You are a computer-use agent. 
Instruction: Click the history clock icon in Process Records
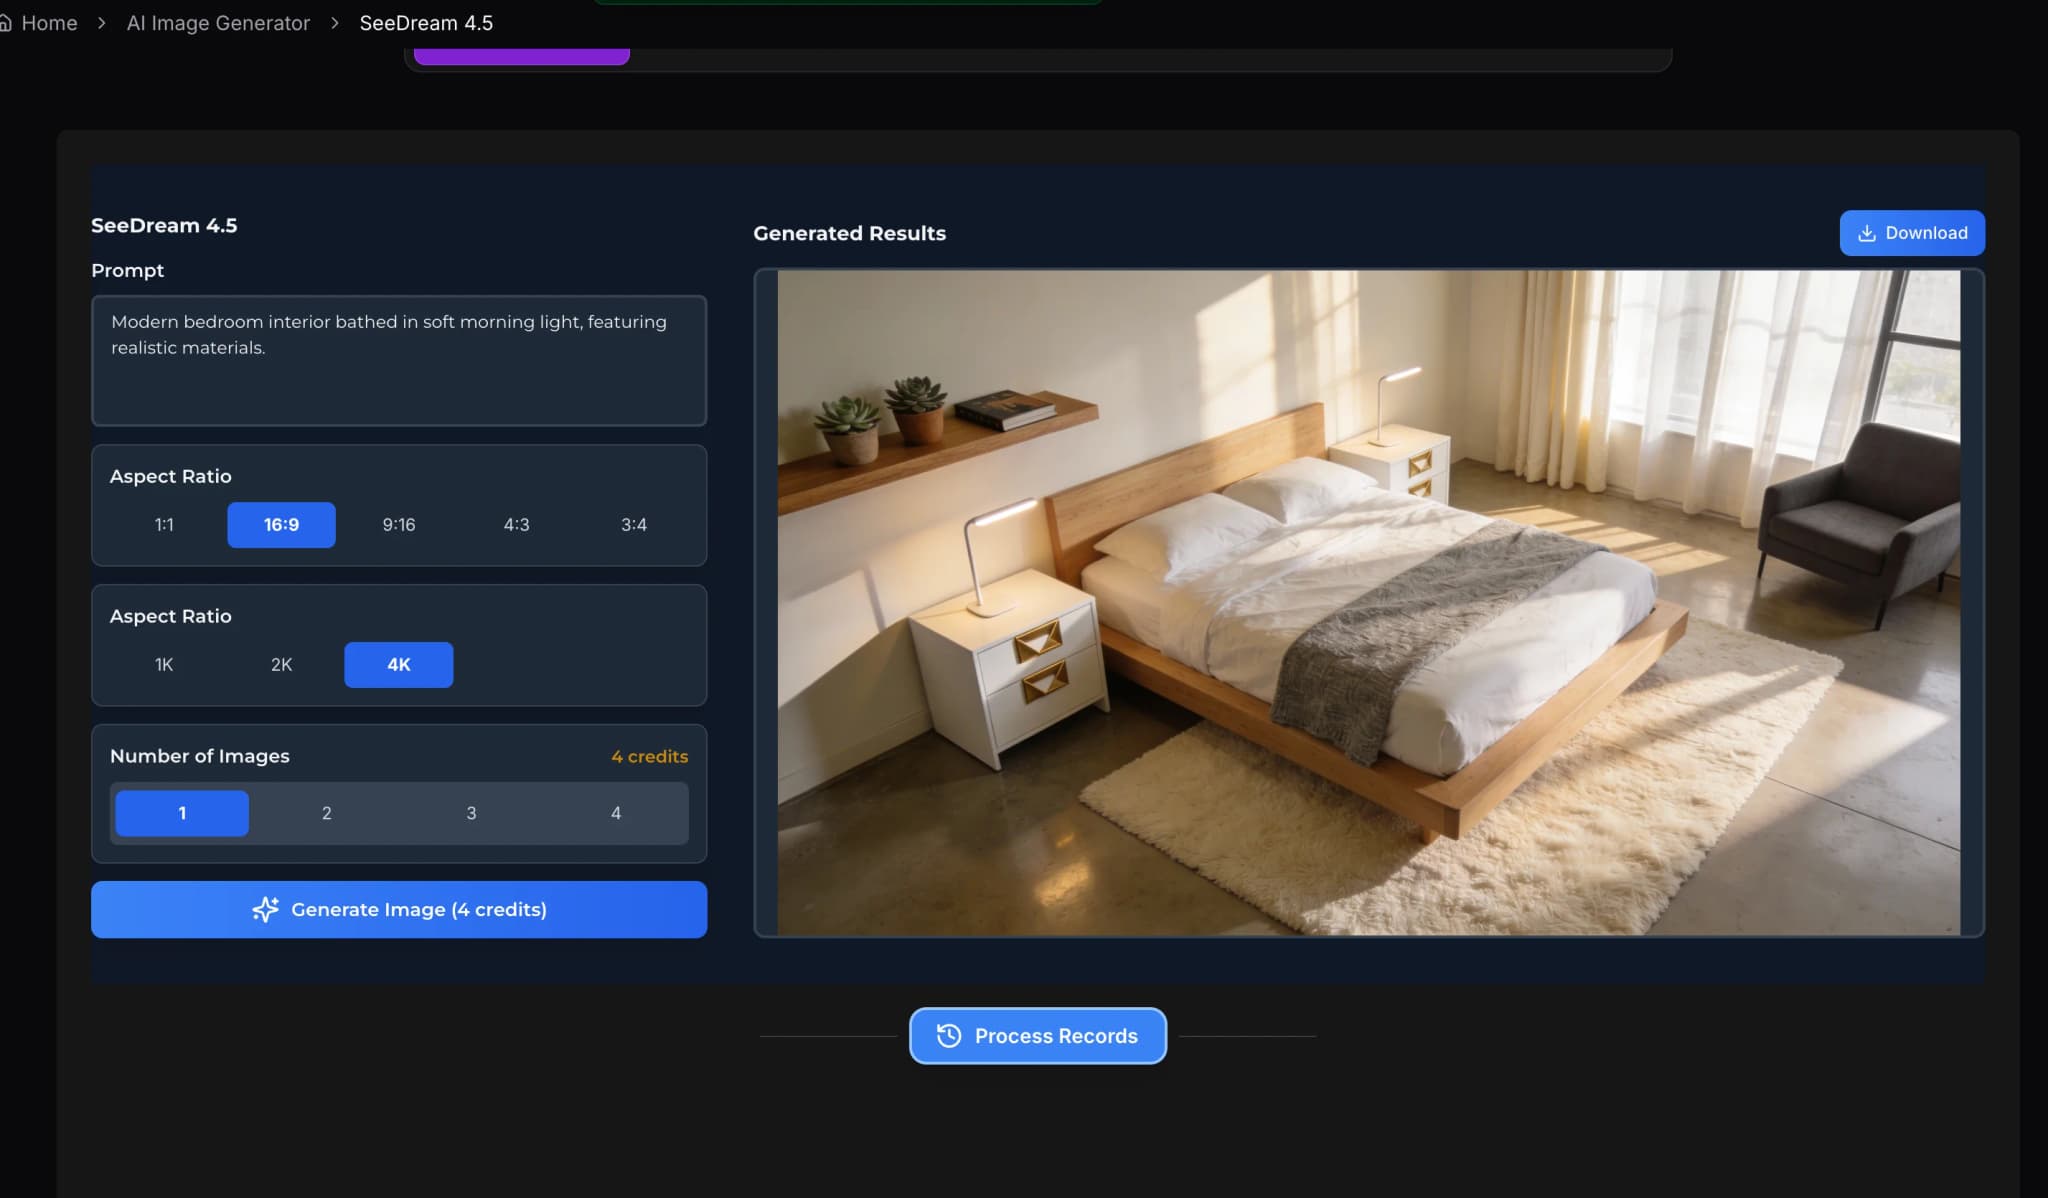click(x=948, y=1036)
